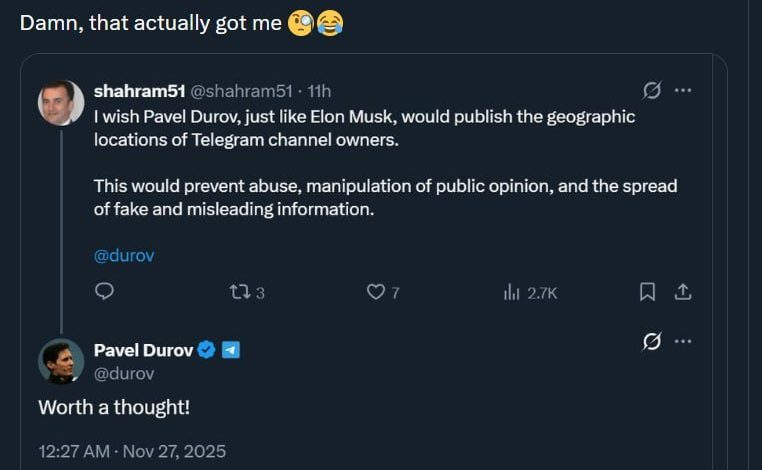Click the @shahram51 handle
The height and width of the screenshot is (470, 762).
point(240,91)
